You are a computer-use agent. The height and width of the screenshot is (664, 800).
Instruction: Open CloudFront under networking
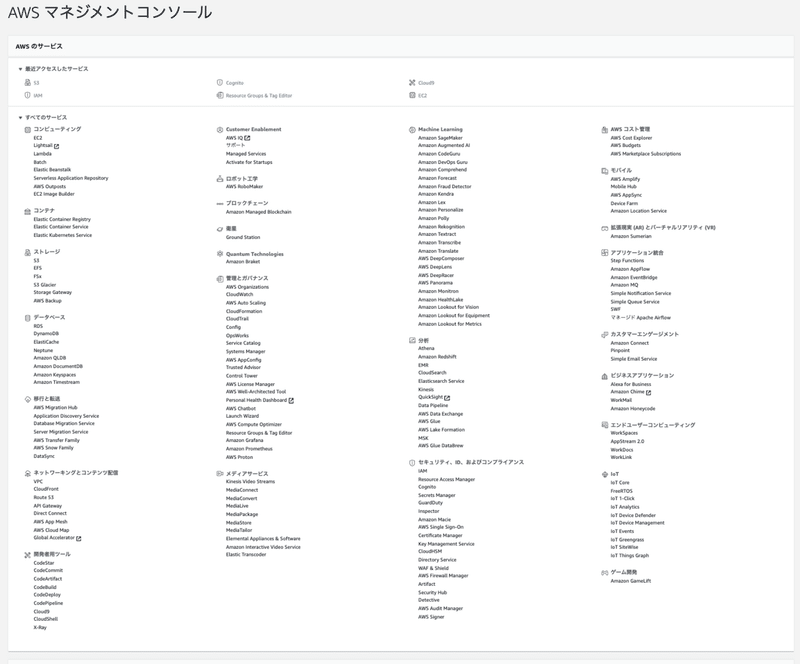pos(46,489)
